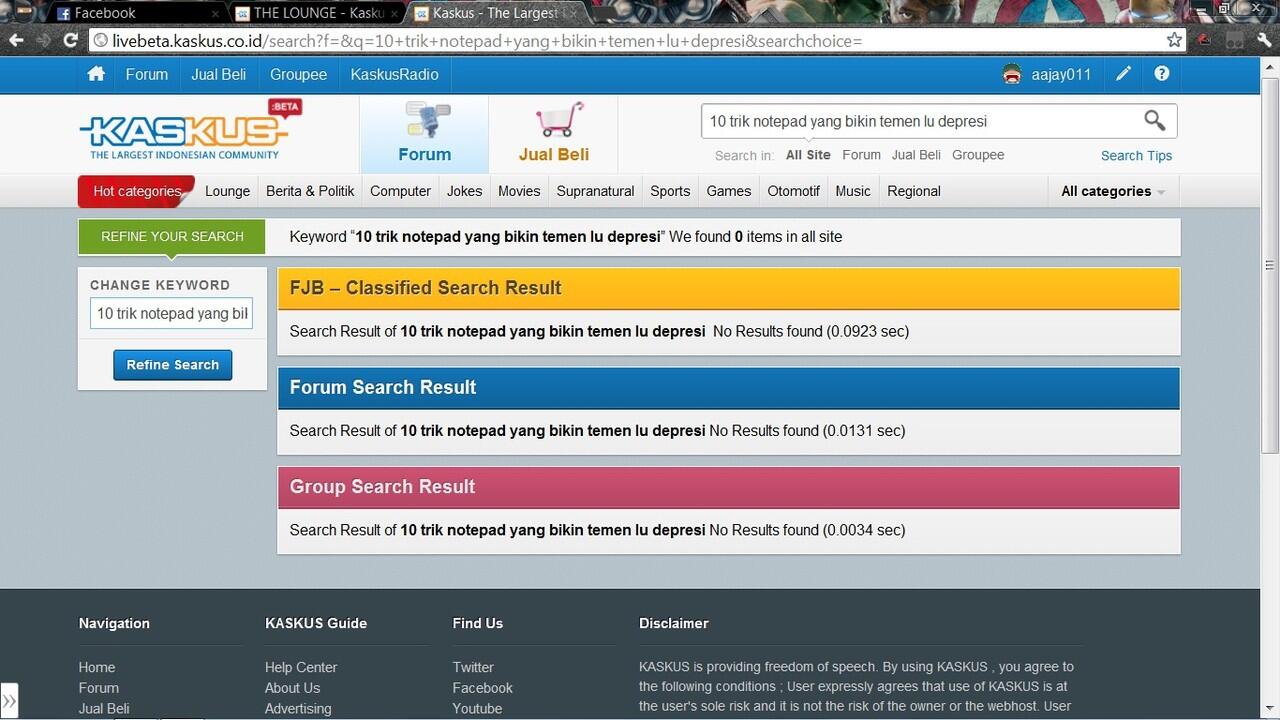Open the Movies category
1280x720 pixels.
[x=519, y=191]
